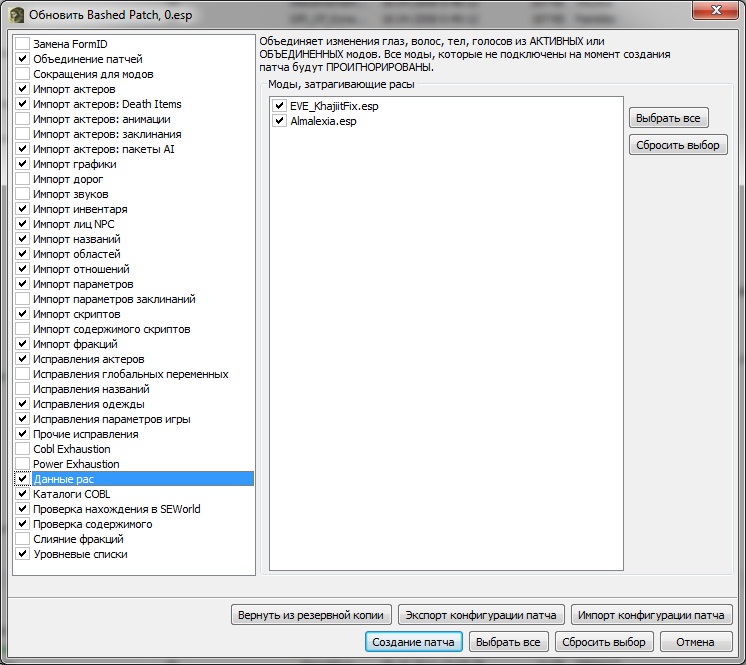This screenshot has width=746, height=665.
Task: Uncheck the Данные рас checkbox
Action: coord(22,479)
